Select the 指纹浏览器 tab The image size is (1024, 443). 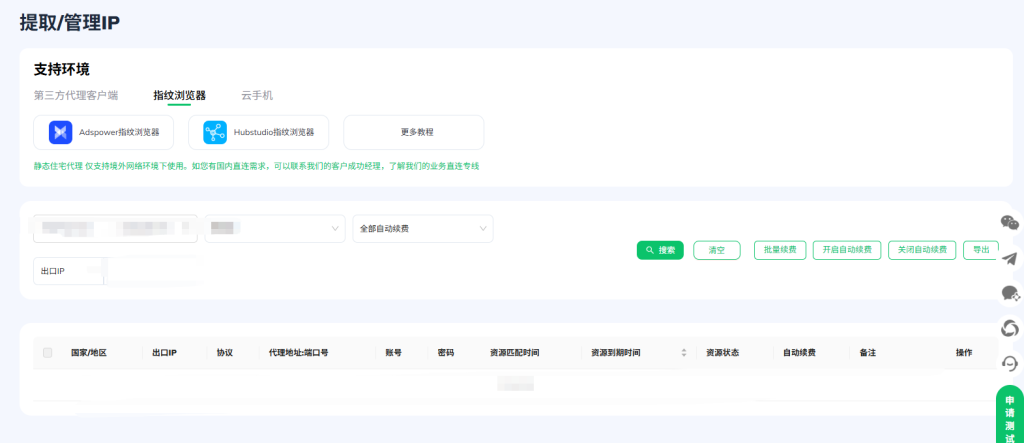(x=179, y=95)
